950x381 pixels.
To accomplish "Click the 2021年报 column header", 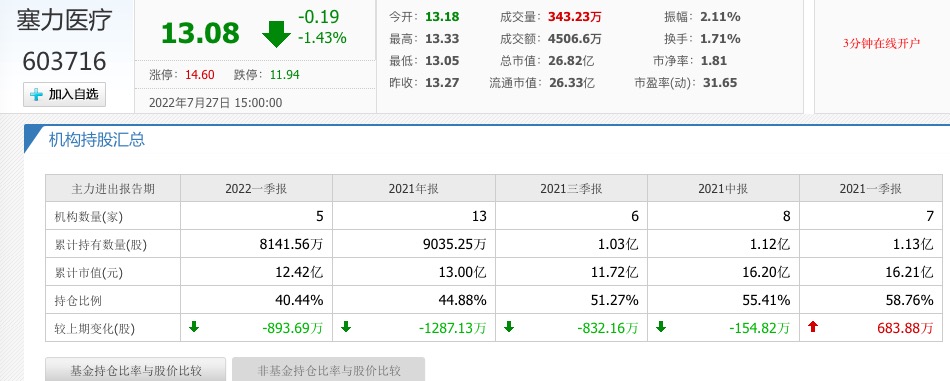I will [x=414, y=189].
